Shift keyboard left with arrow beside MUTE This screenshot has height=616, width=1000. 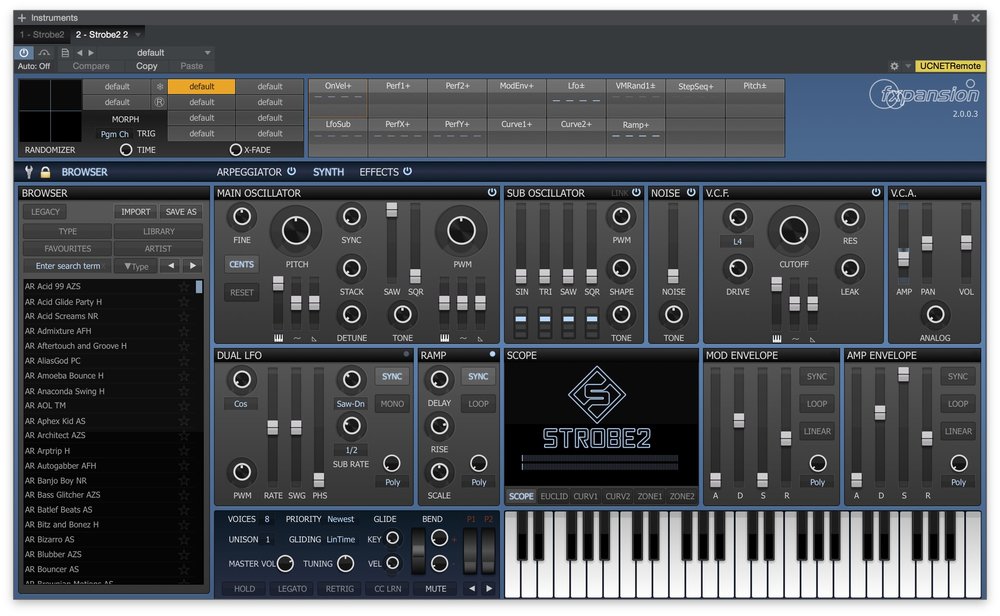pyautogui.click(x=471, y=589)
